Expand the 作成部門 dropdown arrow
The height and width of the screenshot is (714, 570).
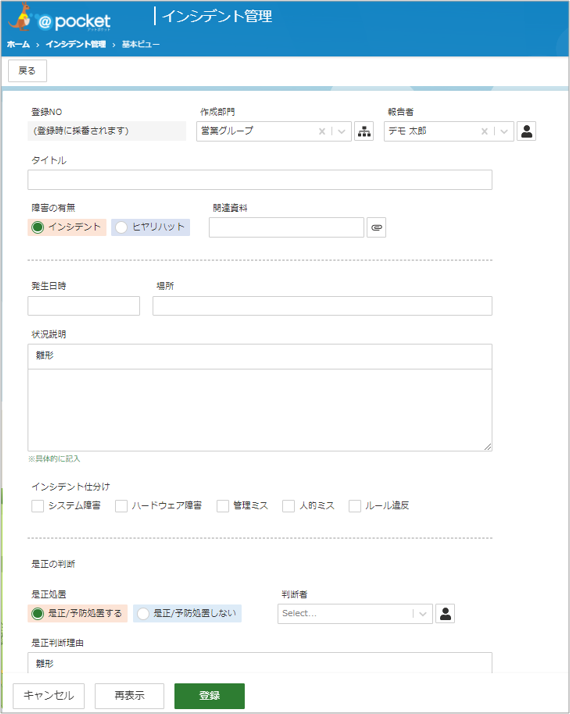pos(341,132)
